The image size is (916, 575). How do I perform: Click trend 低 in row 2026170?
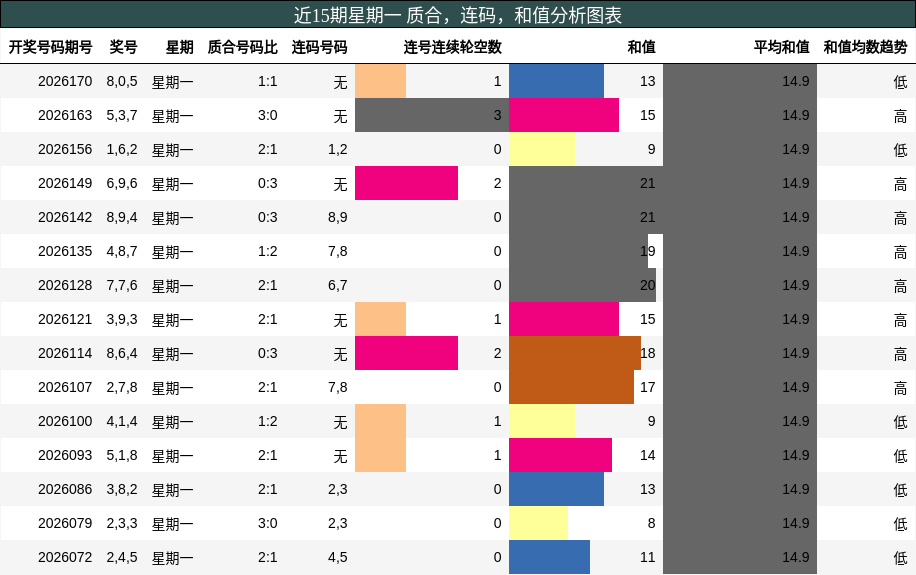[x=900, y=82]
